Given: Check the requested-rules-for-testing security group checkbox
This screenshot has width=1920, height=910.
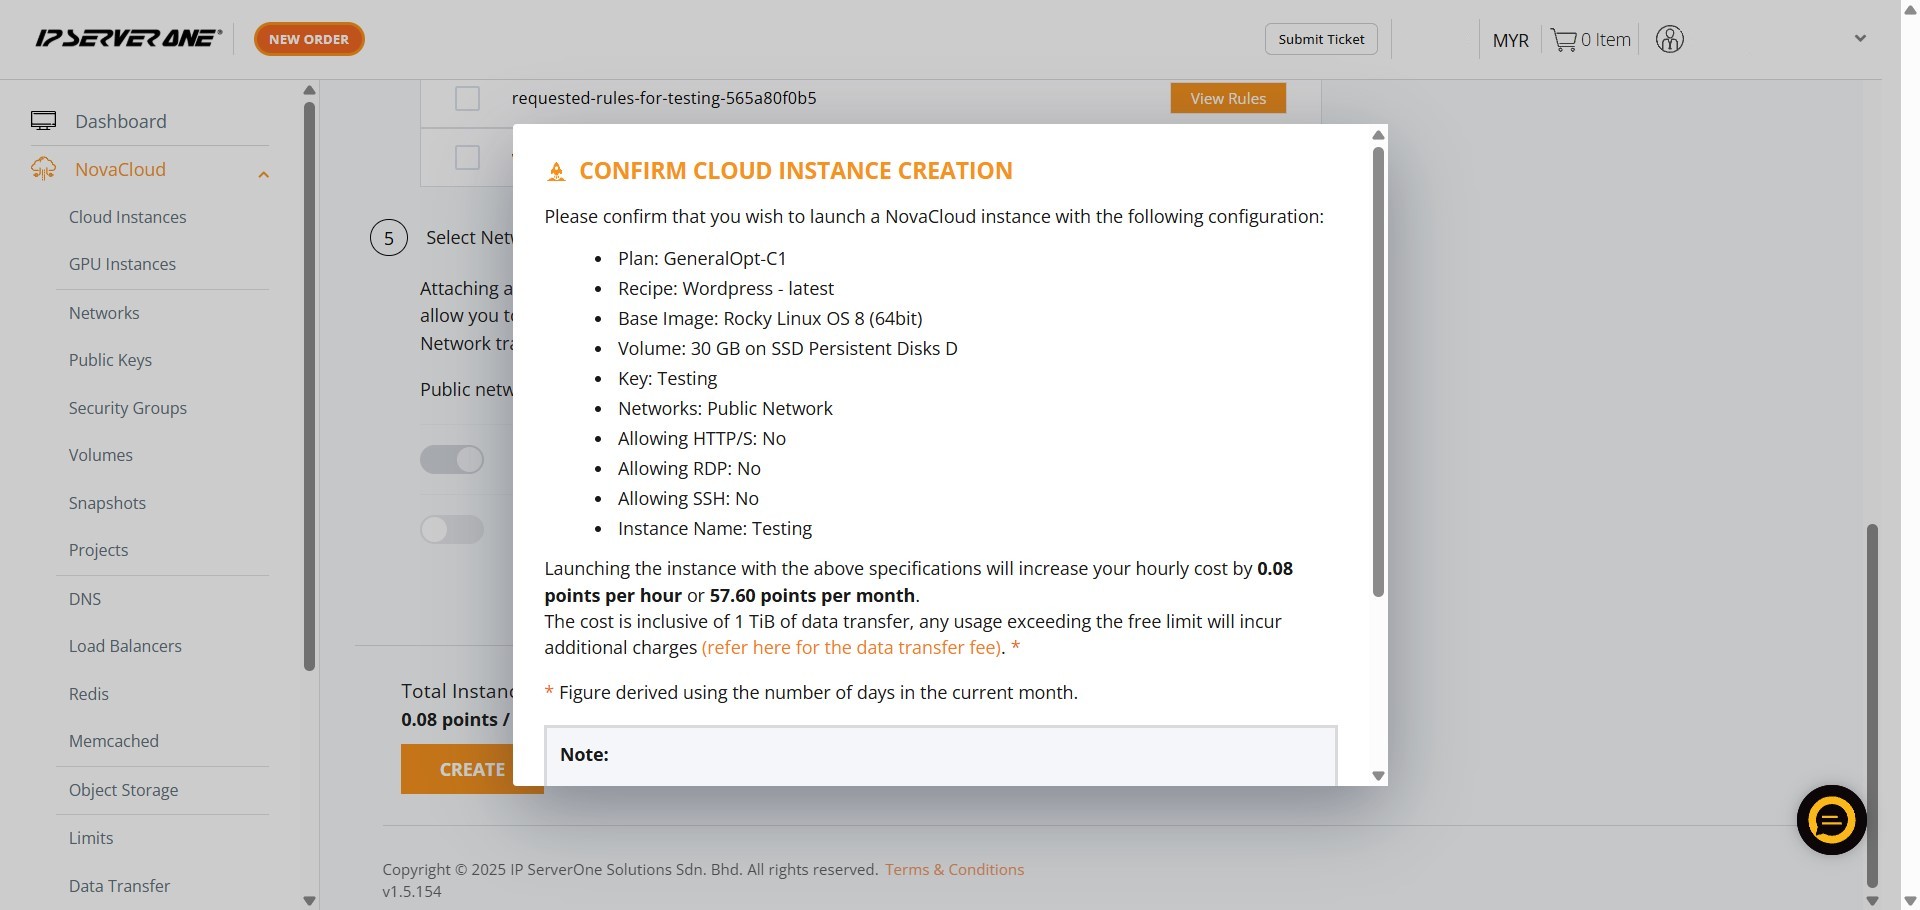Looking at the screenshot, I should 467,98.
